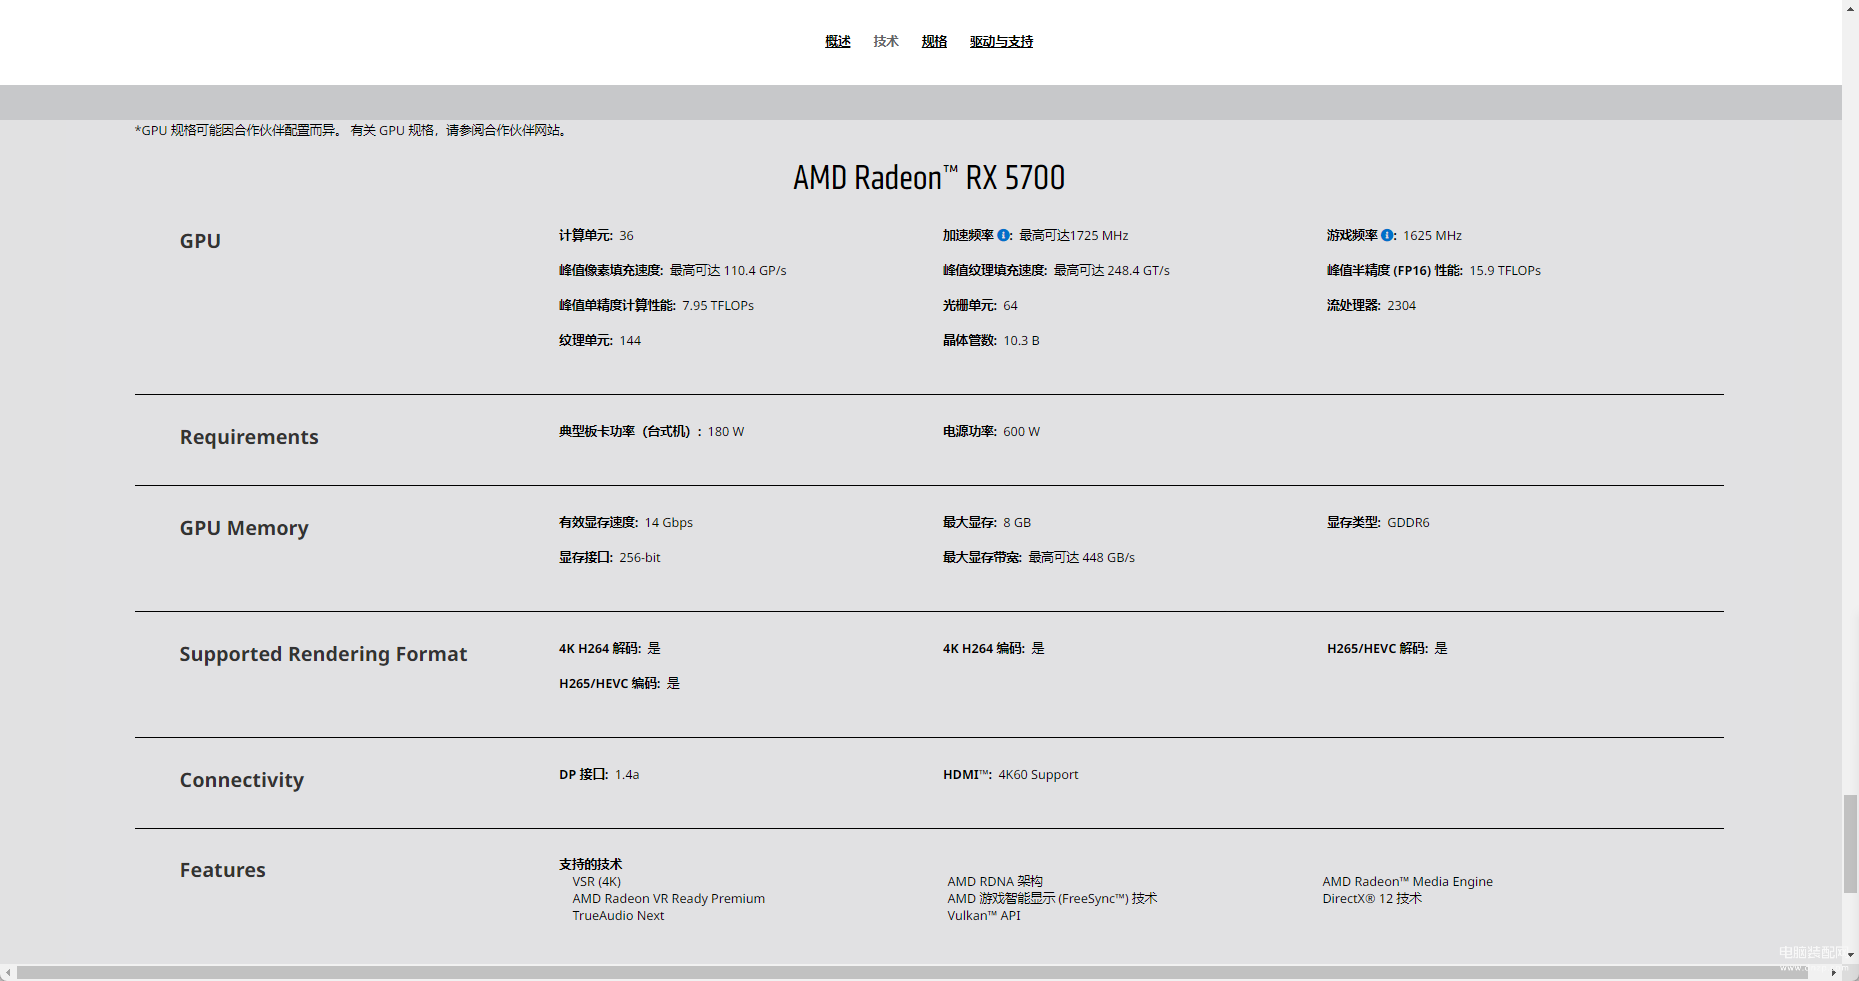1859x981 pixels.
Task: Click 电源功率: 600 W entry
Action: point(991,431)
